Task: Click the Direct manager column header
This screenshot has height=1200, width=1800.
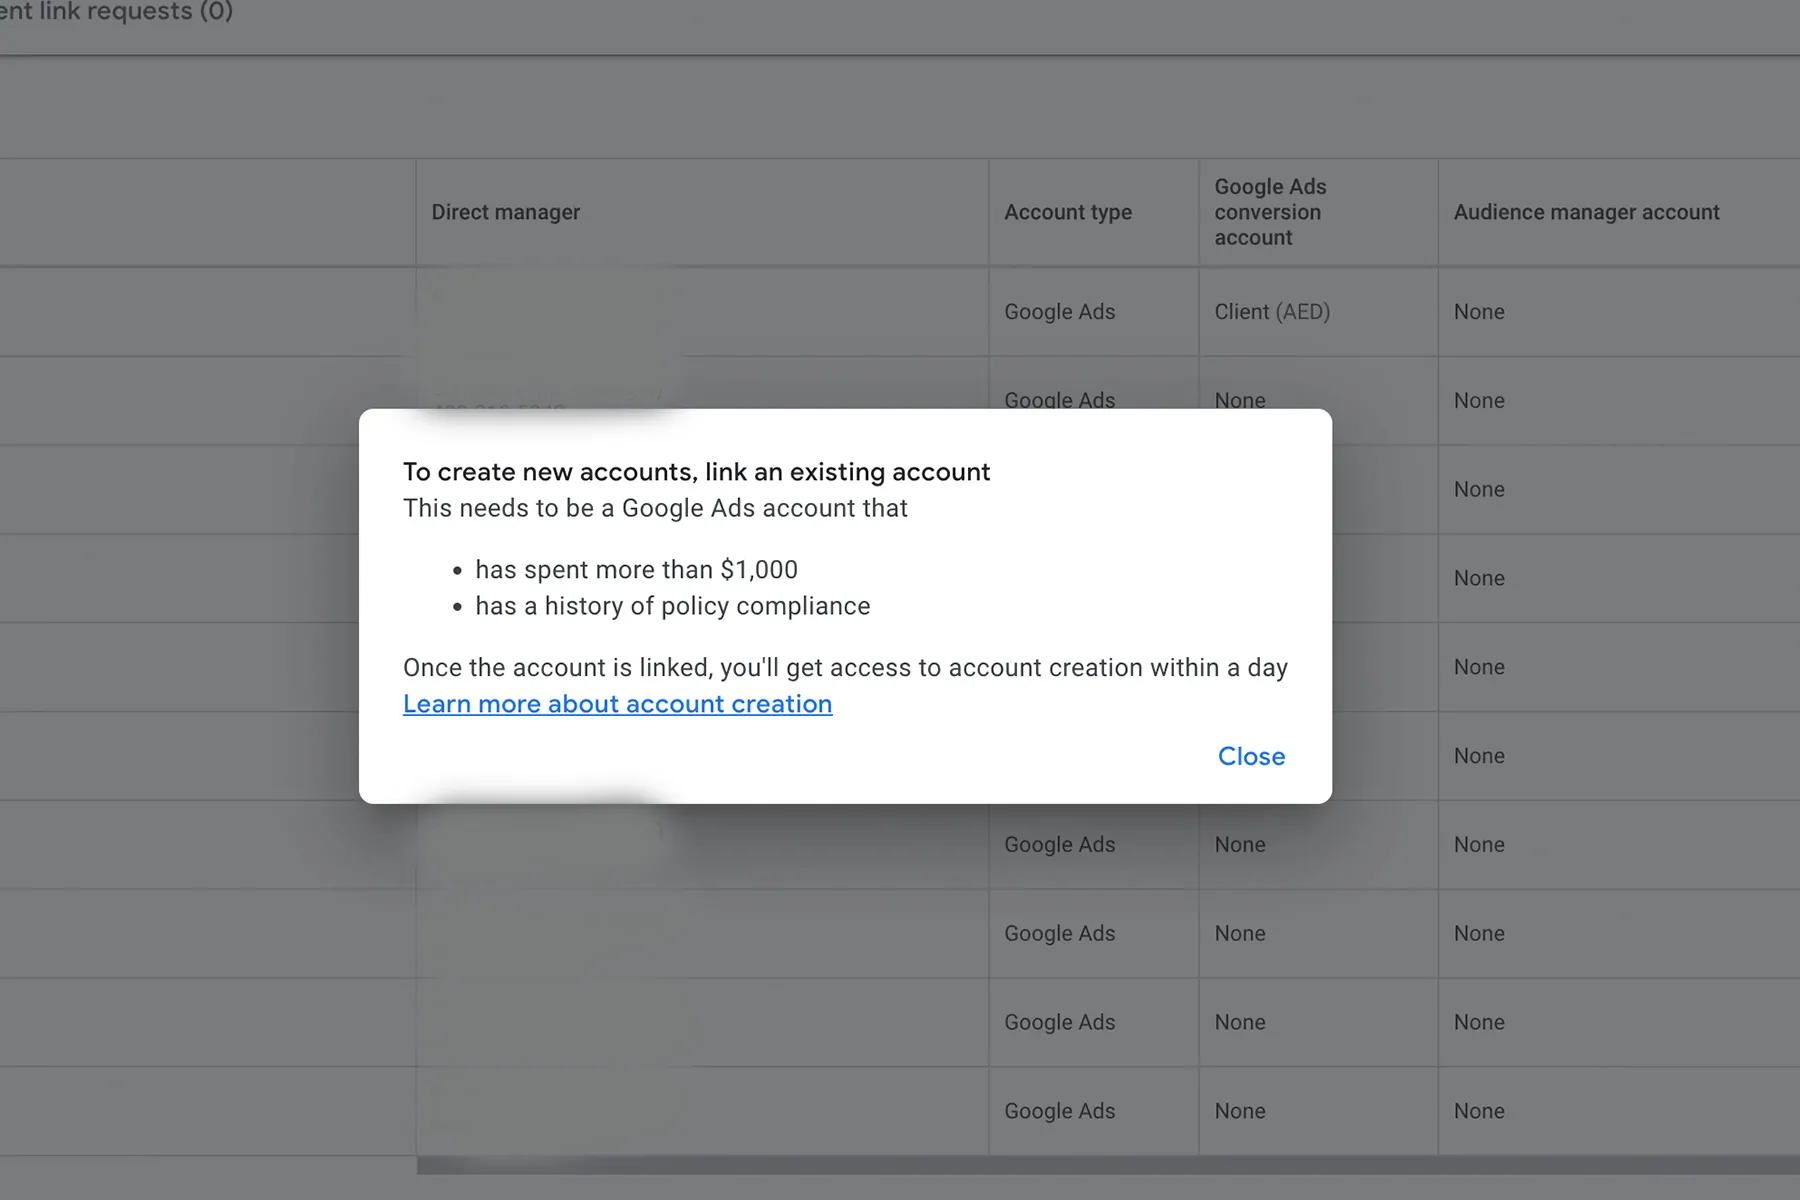Action: click(x=505, y=212)
